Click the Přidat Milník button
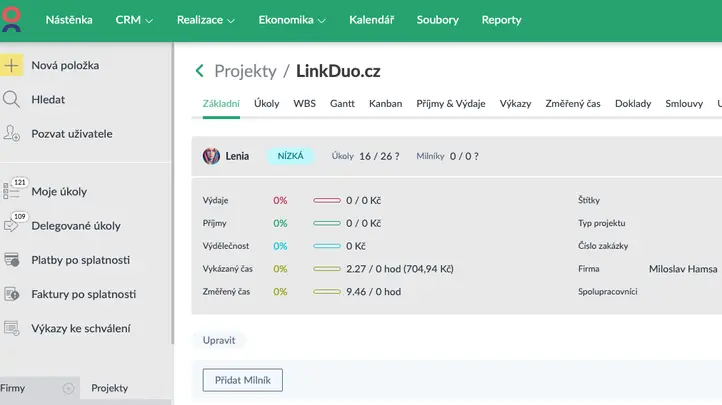Viewport: 722px width, 405px height. (x=243, y=380)
